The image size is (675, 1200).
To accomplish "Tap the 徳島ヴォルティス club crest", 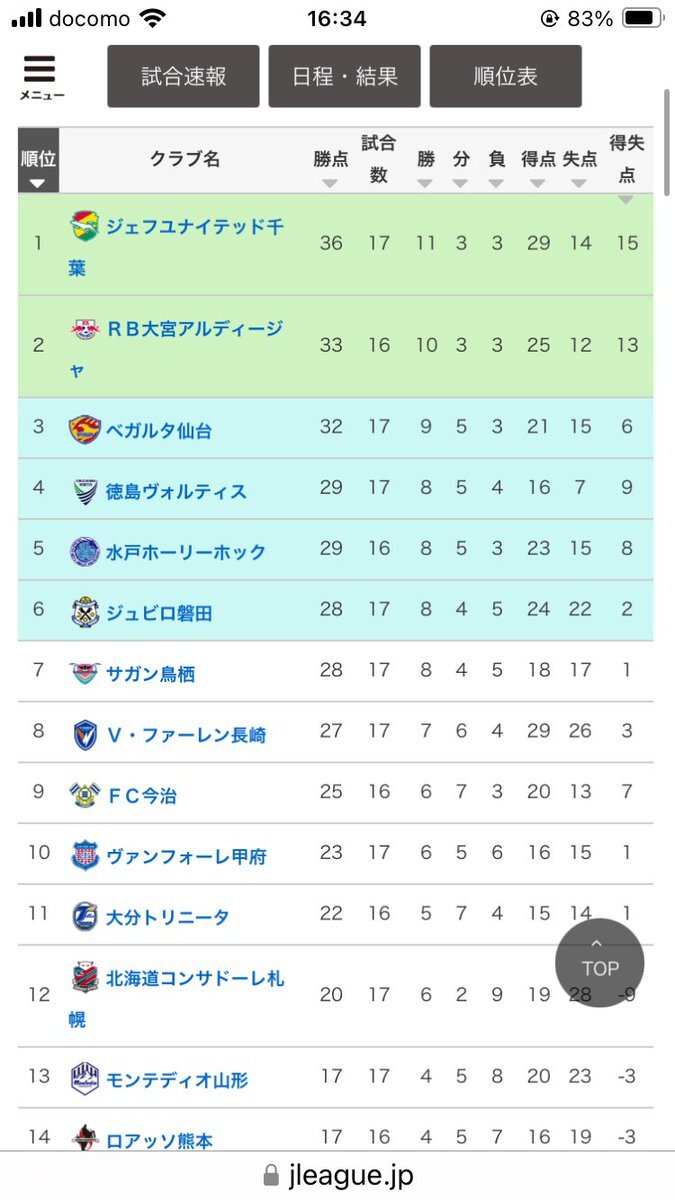I will [x=85, y=491].
